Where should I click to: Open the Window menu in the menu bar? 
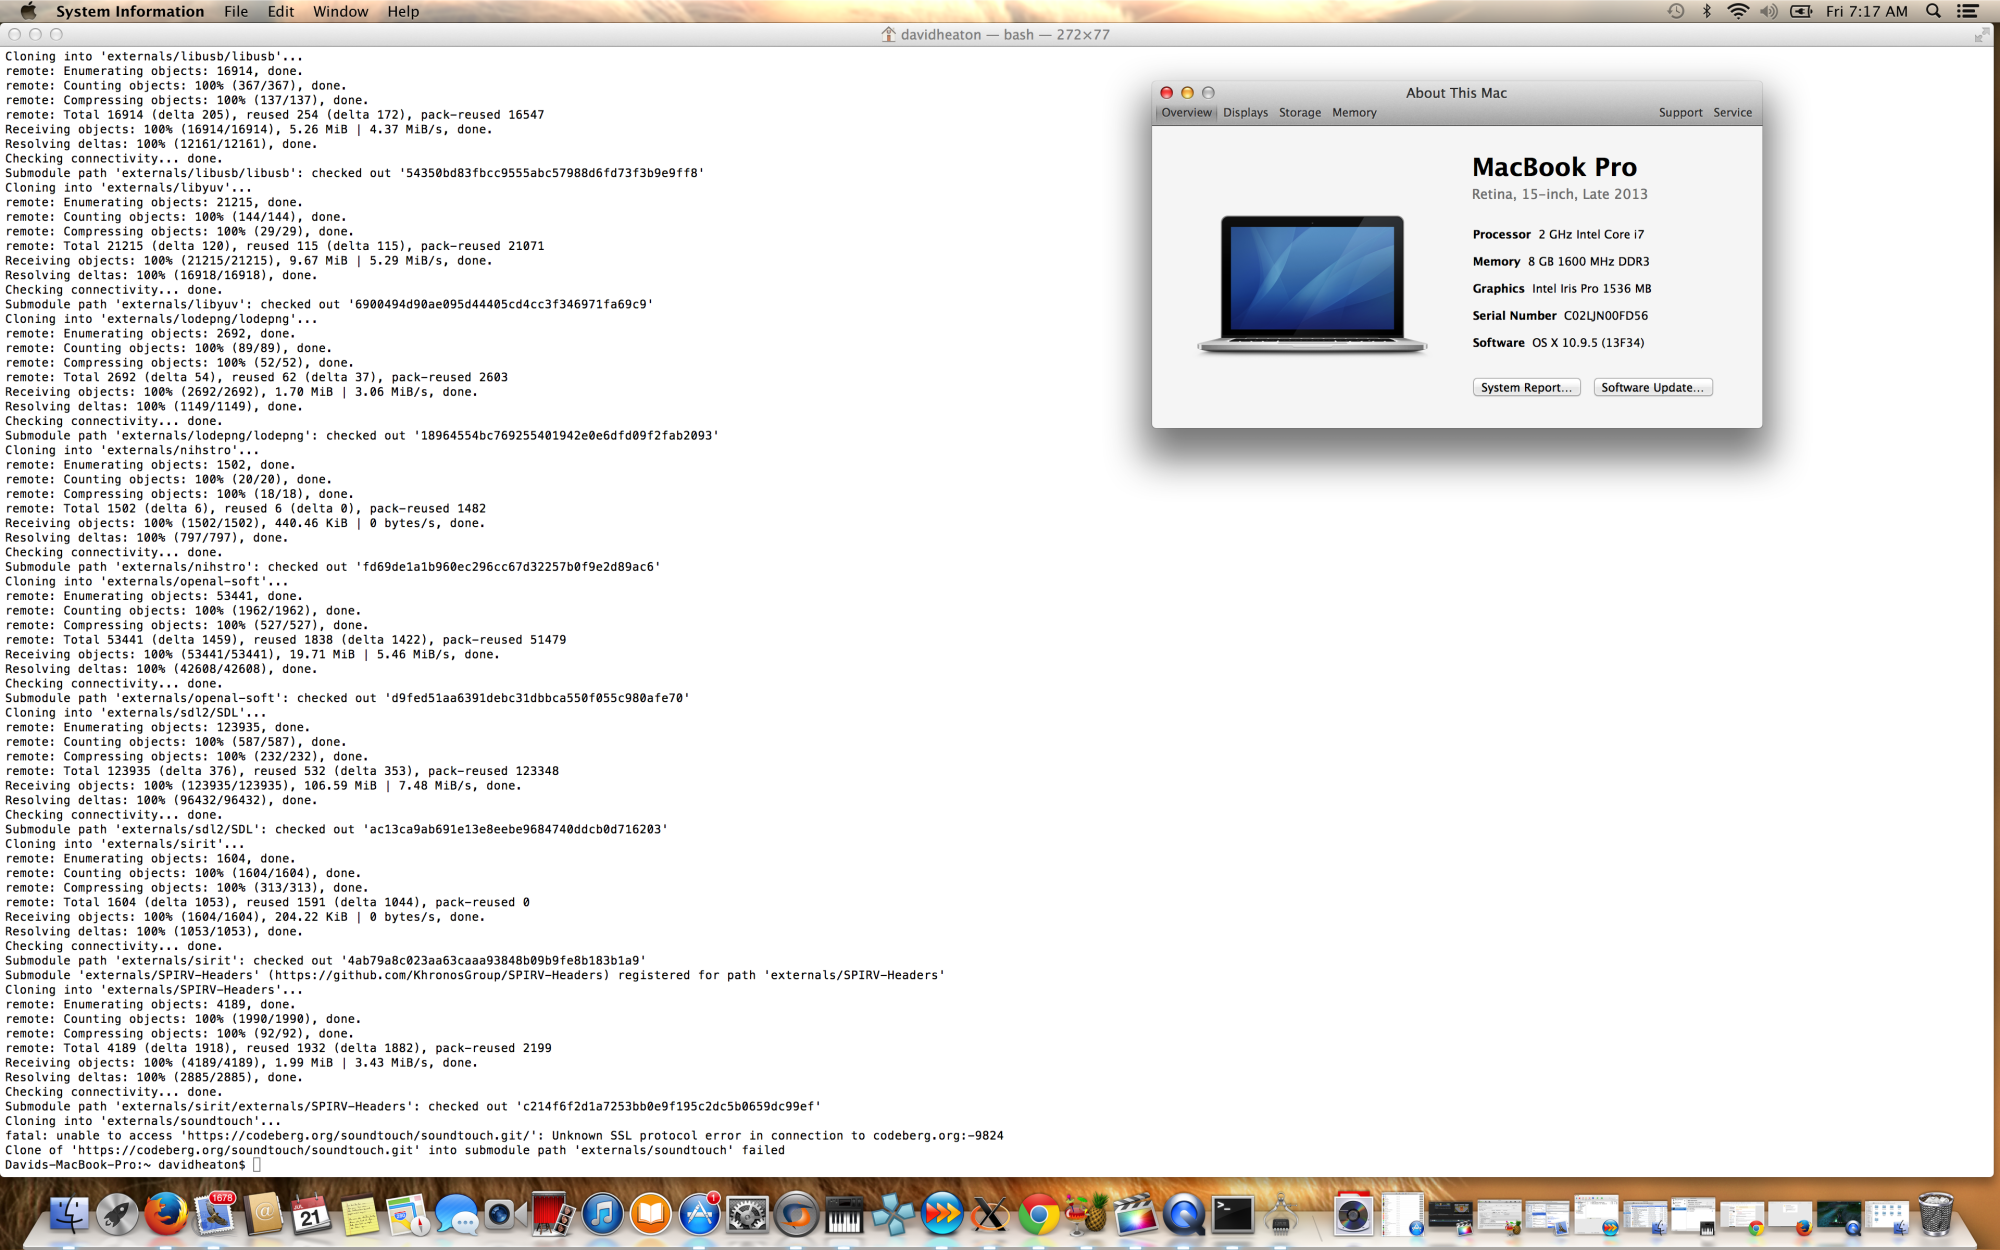pos(340,11)
